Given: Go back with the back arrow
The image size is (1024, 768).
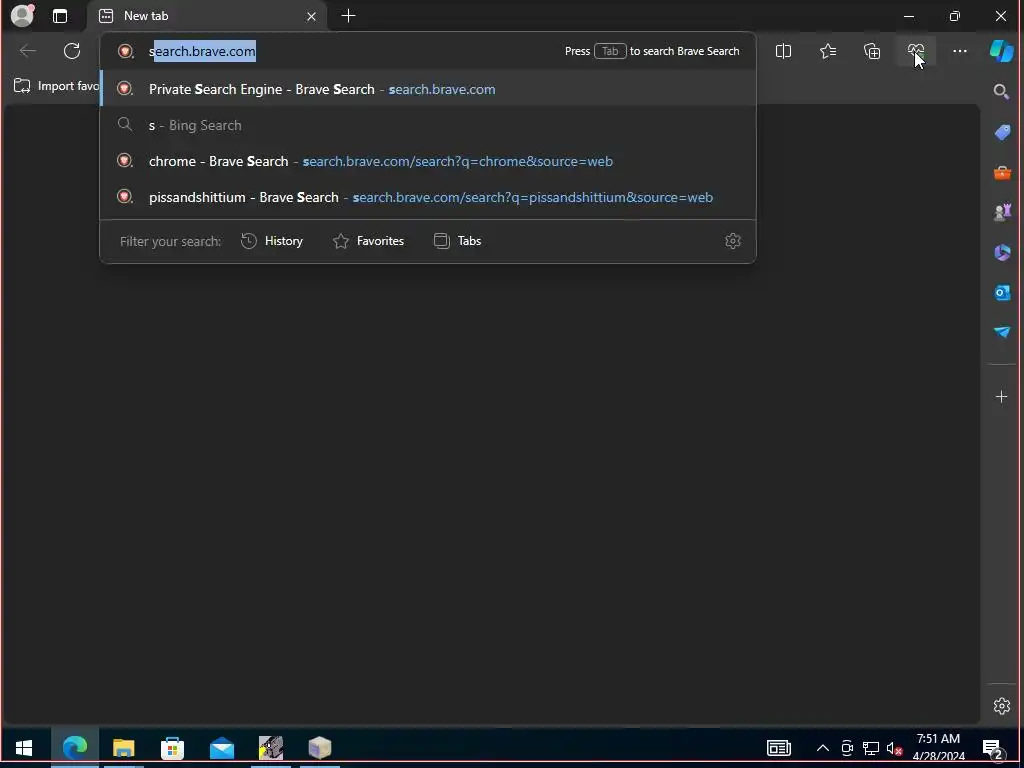Looking at the screenshot, I should (x=28, y=51).
